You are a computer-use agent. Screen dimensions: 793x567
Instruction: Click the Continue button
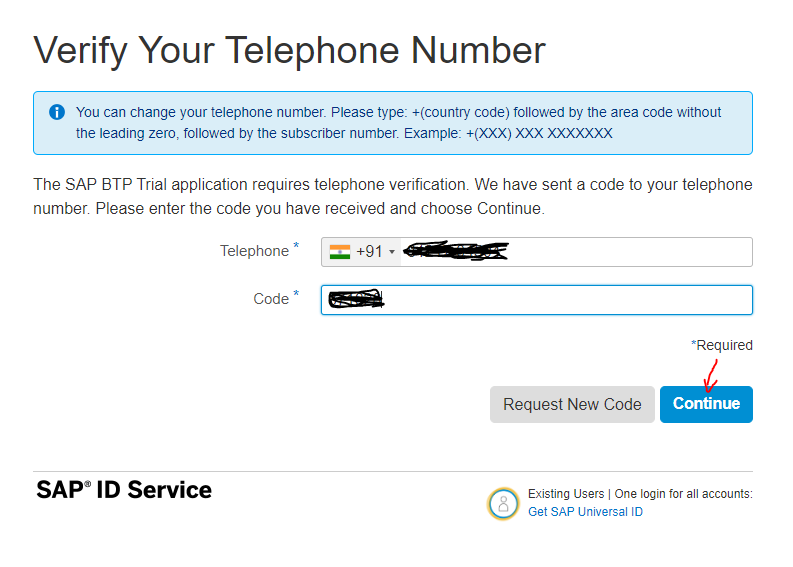706,404
